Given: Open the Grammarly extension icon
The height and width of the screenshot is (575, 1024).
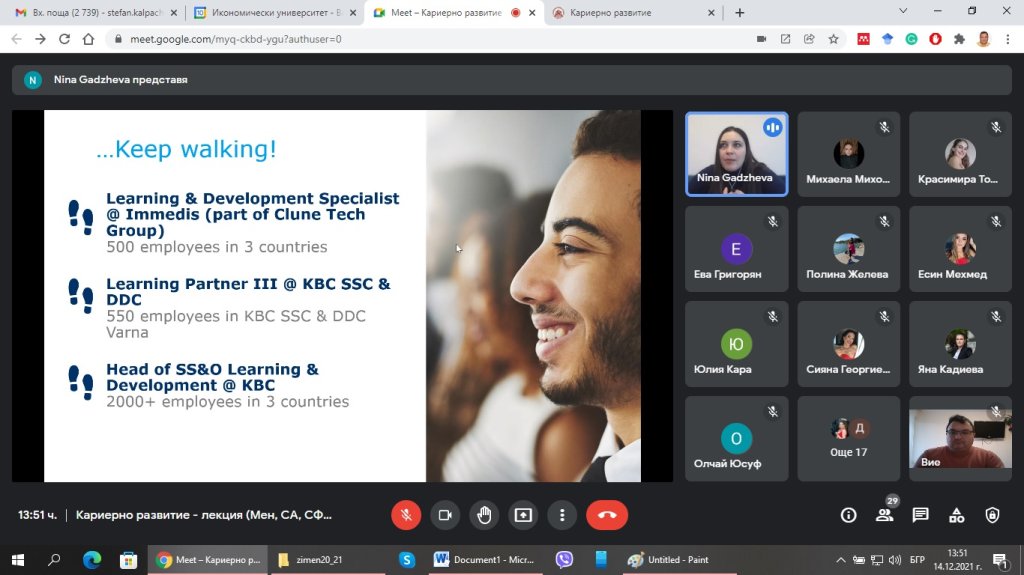Looking at the screenshot, I should [x=912, y=39].
